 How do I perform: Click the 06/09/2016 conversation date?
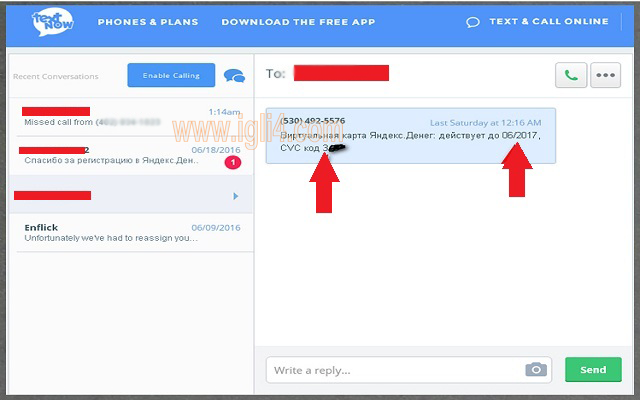pos(216,228)
